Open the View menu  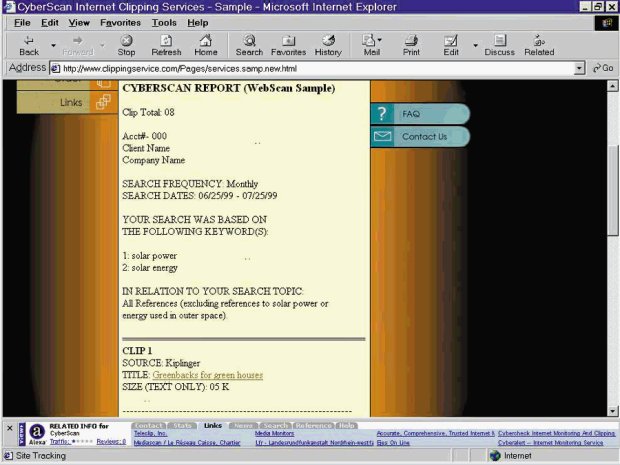click(79, 23)
